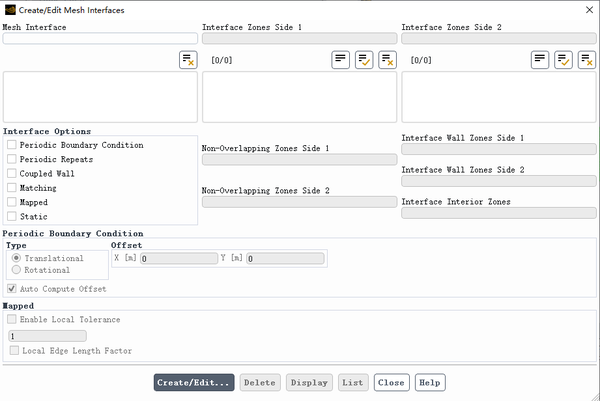Tick the Matching interface option

pos(12,188)
